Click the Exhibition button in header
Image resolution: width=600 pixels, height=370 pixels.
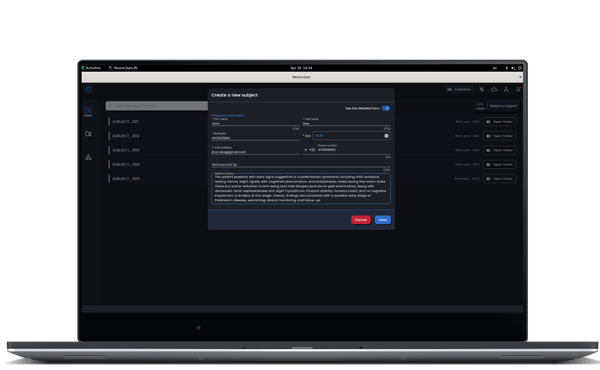coord(459,90)
